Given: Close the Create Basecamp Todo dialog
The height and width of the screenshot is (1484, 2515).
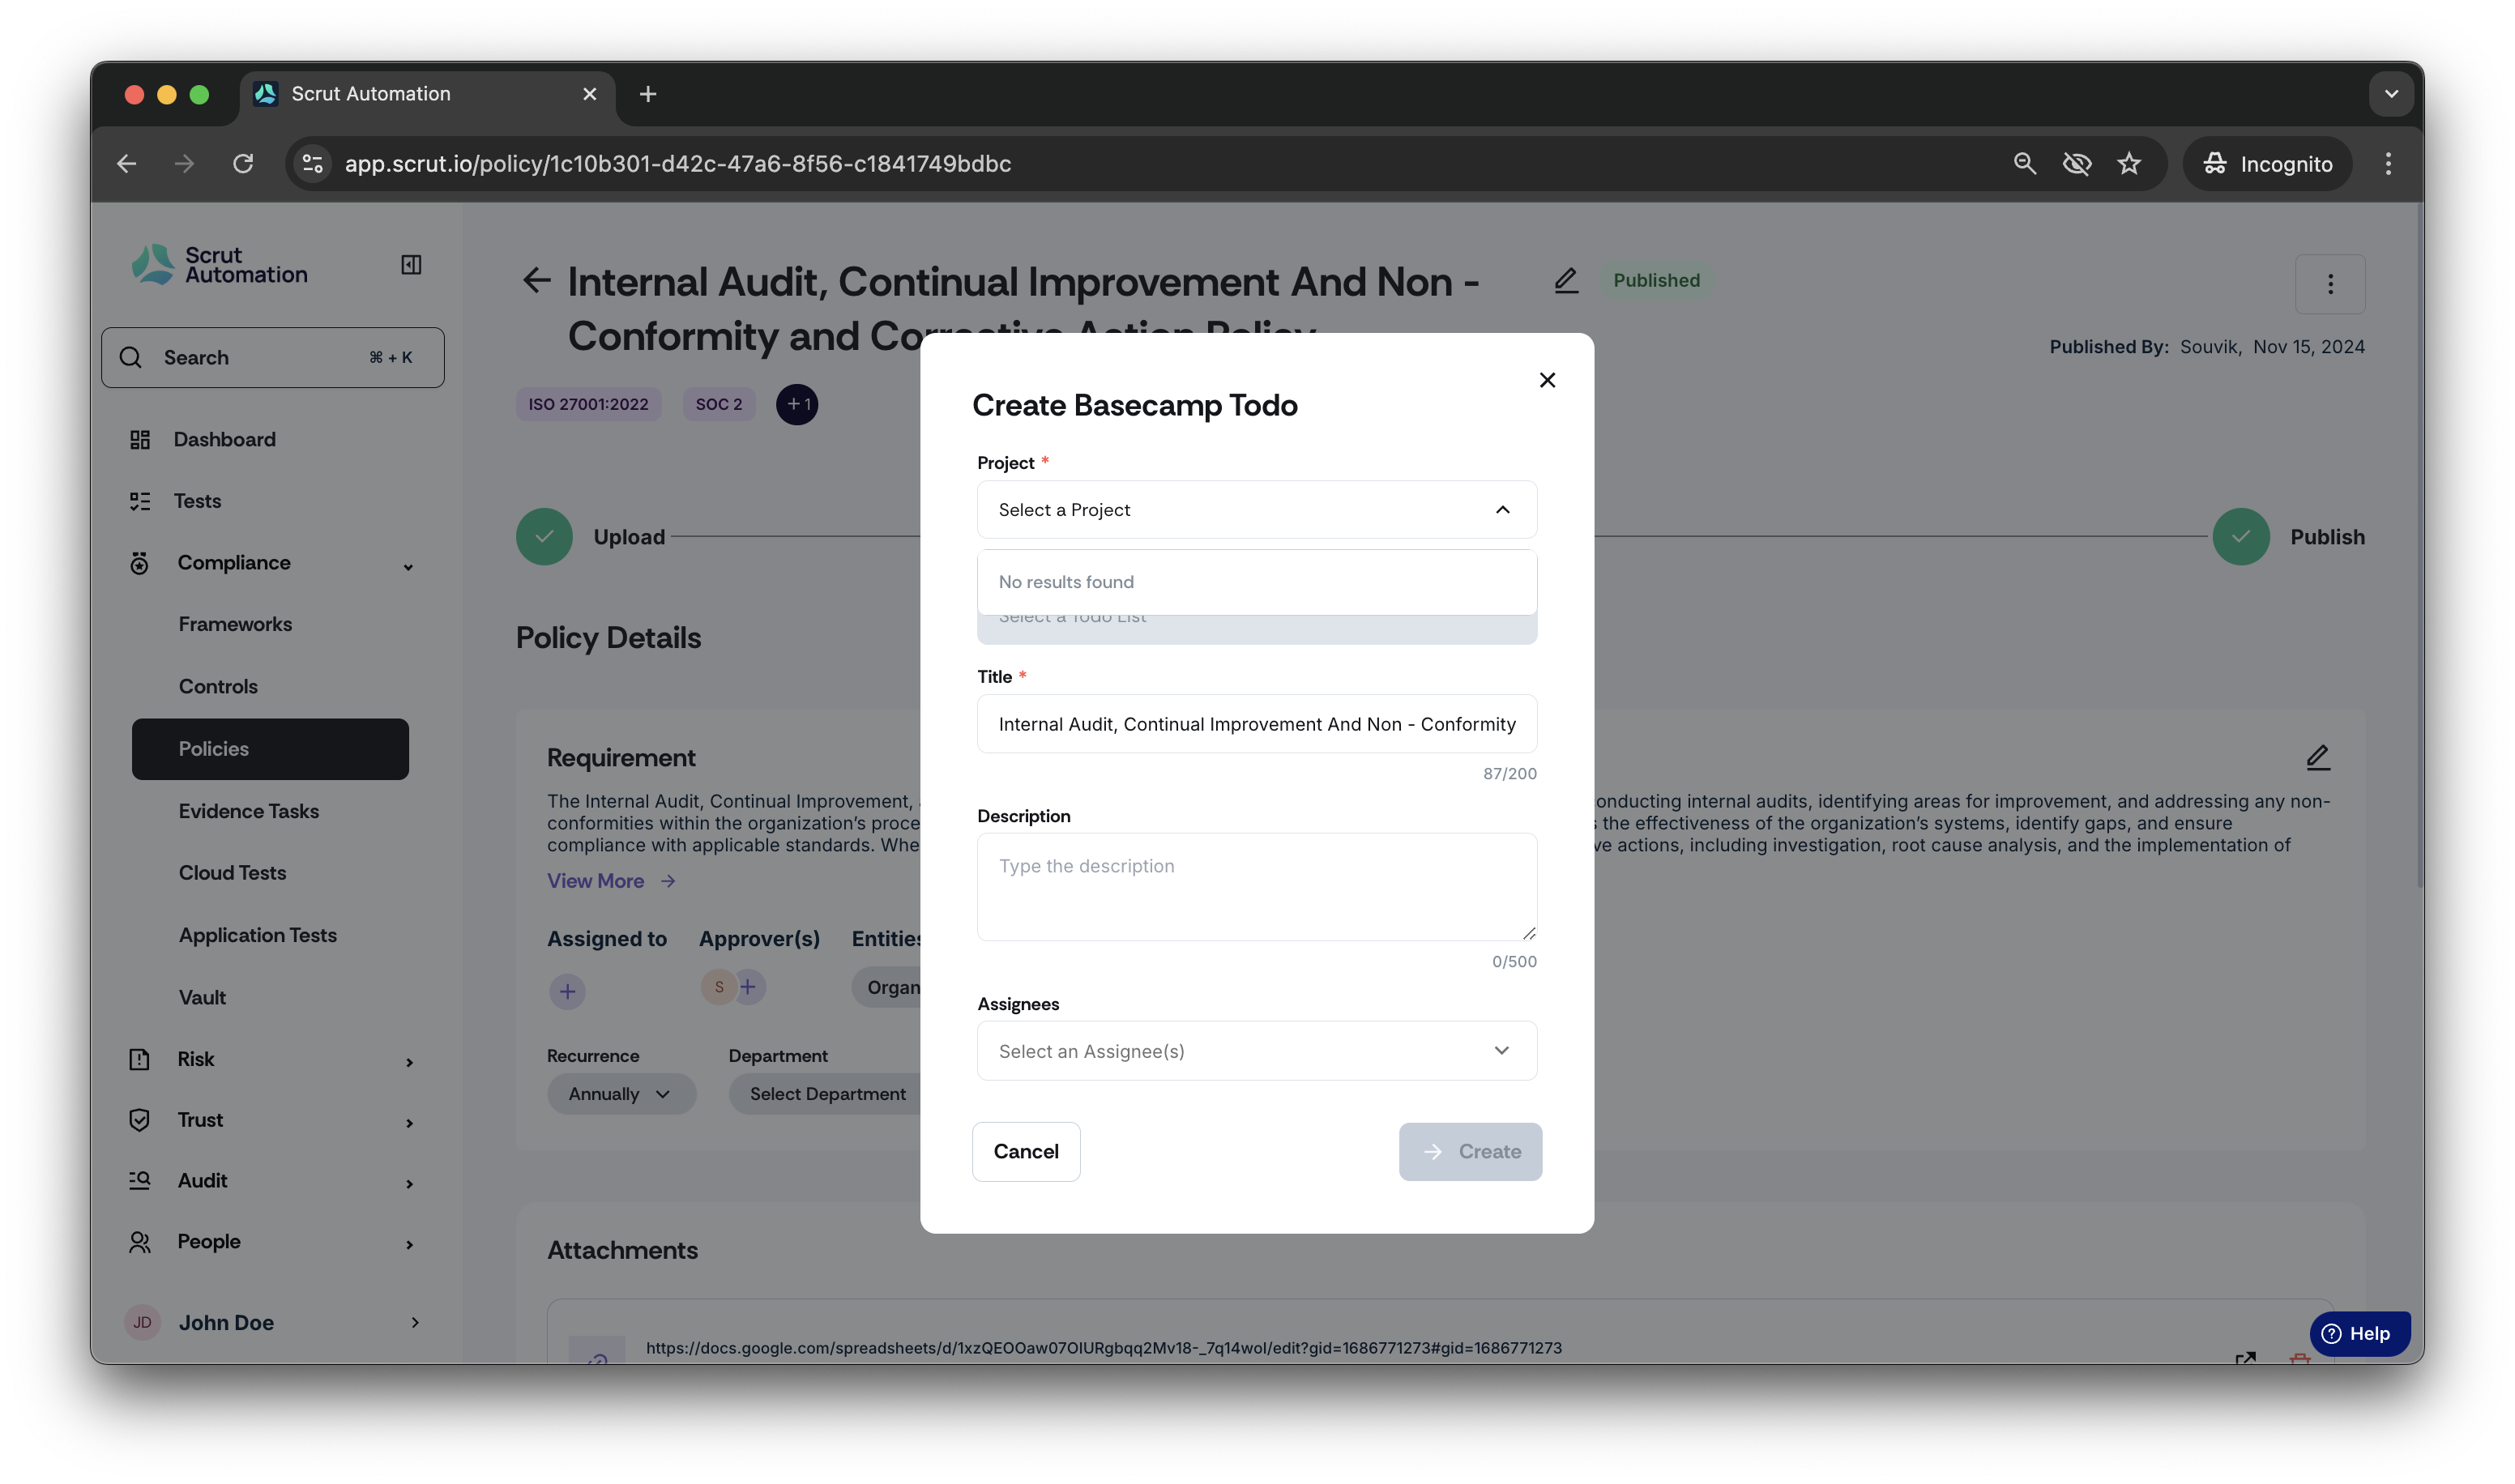Looking at the screenshot, I should (x=1547, y=380).
